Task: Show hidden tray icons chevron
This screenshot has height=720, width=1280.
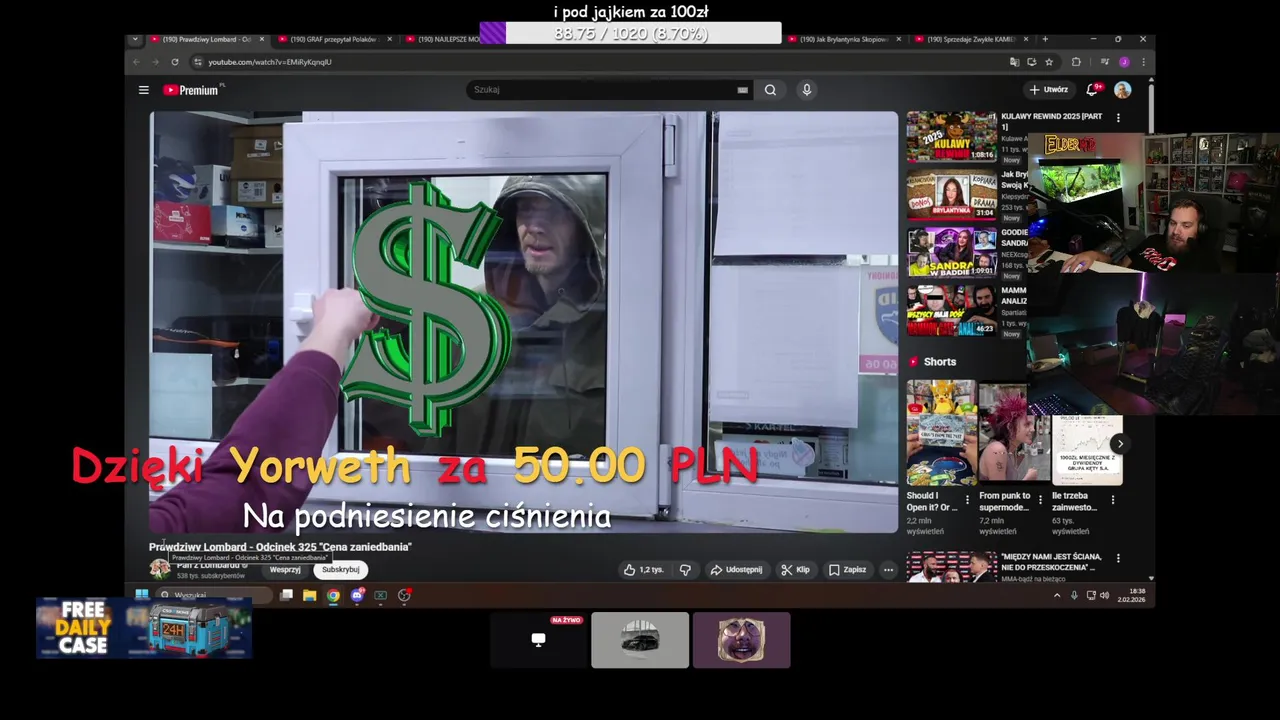Action: 1057,595
